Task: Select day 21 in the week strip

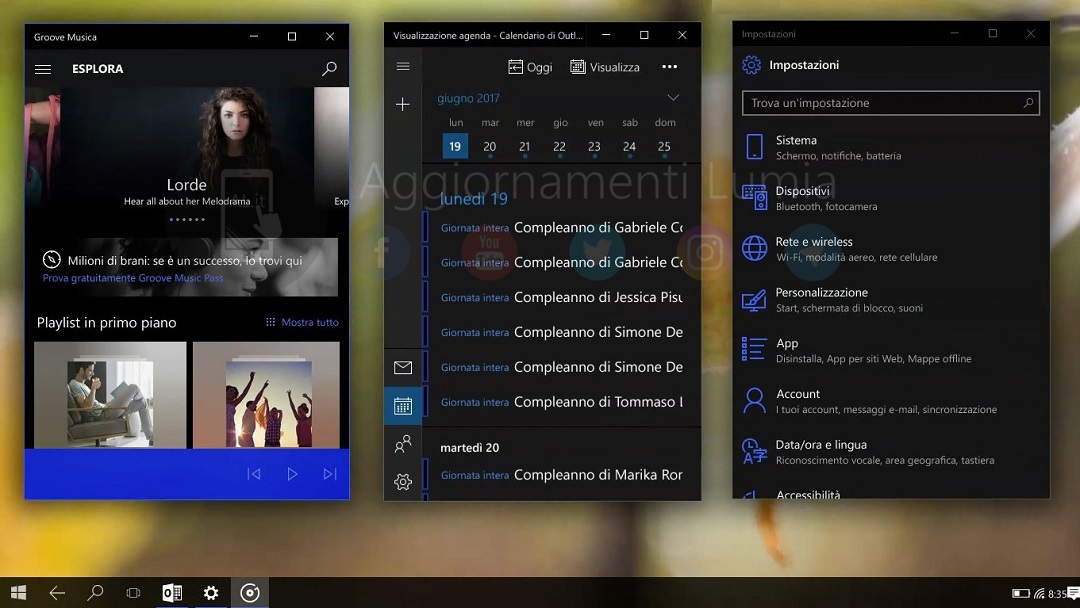Action: click(525, 147)
